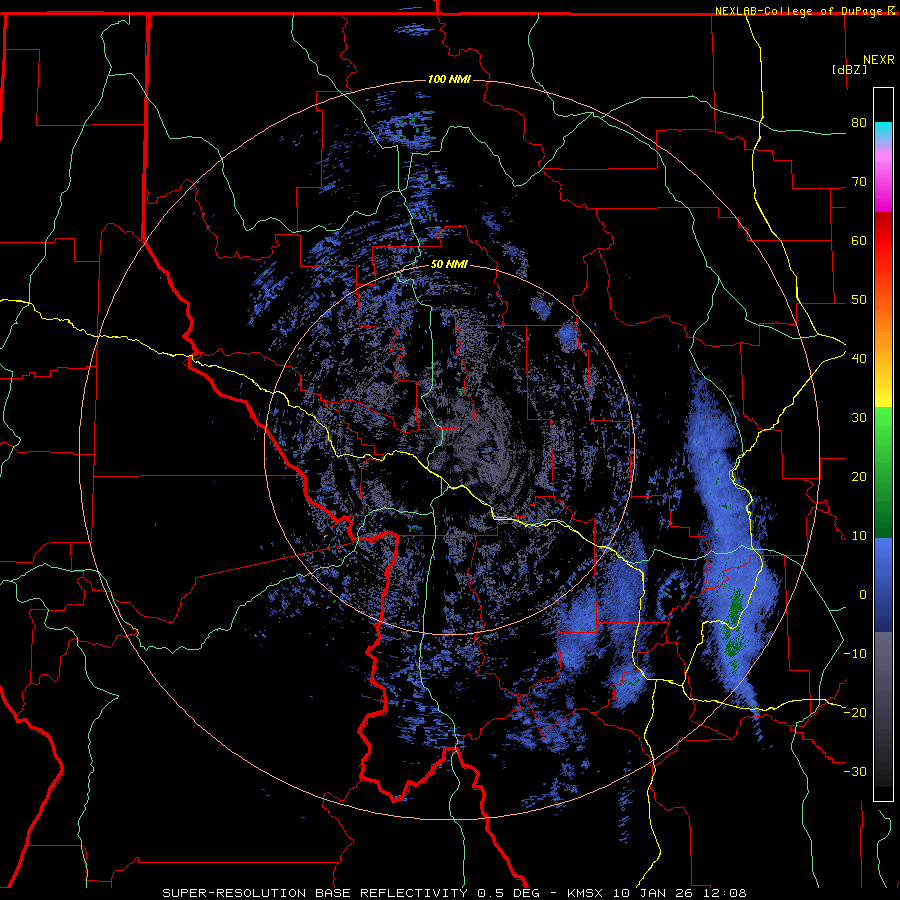Click the KMSX station identifier in the caption

pos(587,893)
